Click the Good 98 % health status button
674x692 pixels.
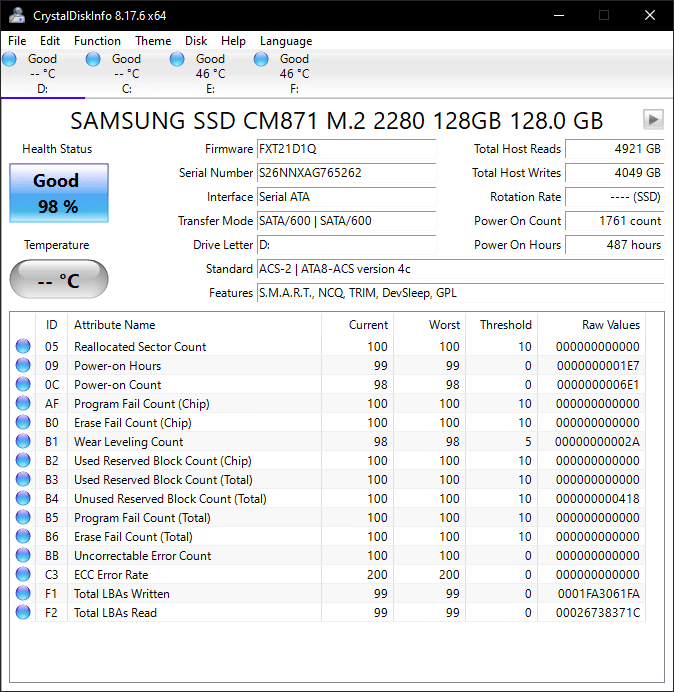pos(59,193)
